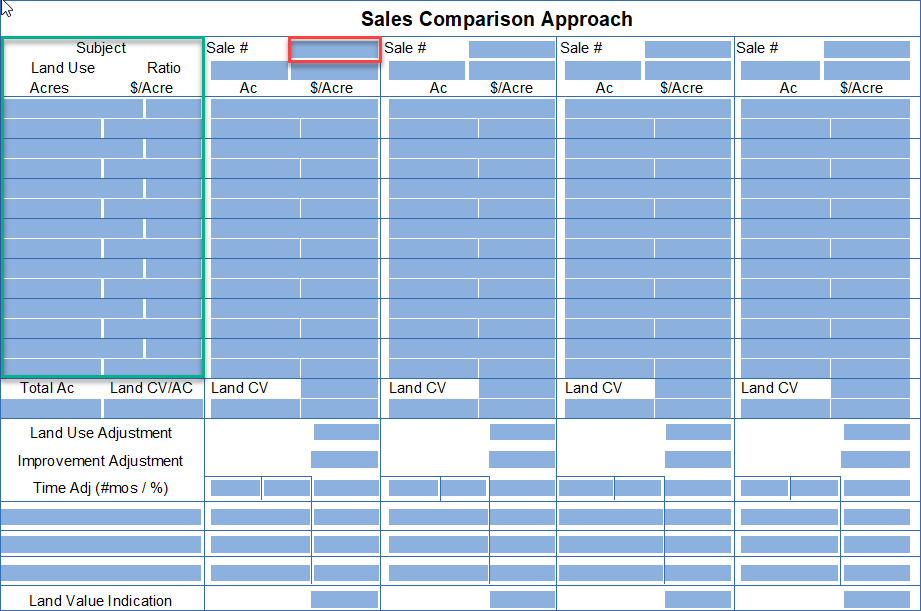Select the fourth sale's Sale # input
The height and width of the screenshot is (611, 921).
click(x=866, y=49)
